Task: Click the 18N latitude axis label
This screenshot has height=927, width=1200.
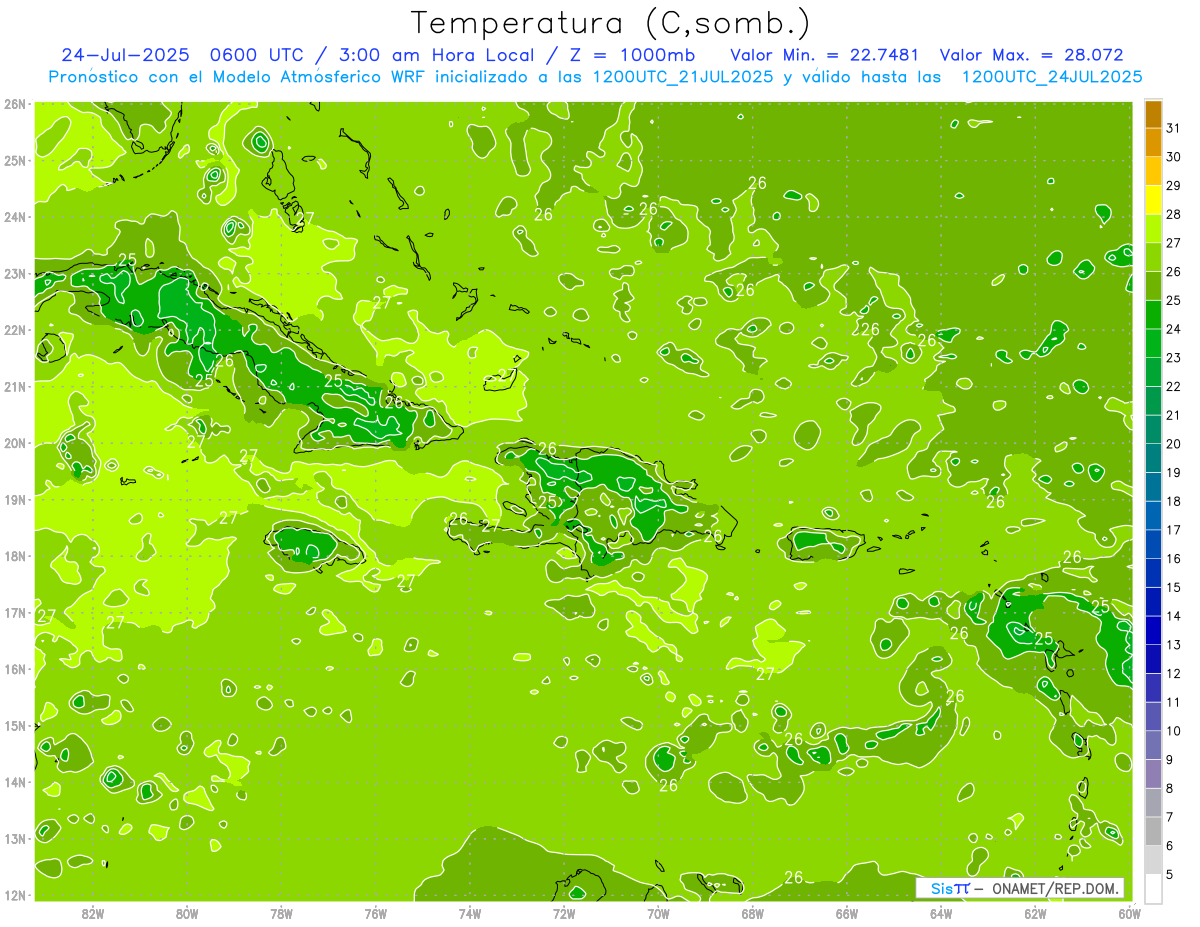Action: tap(14, 556)
